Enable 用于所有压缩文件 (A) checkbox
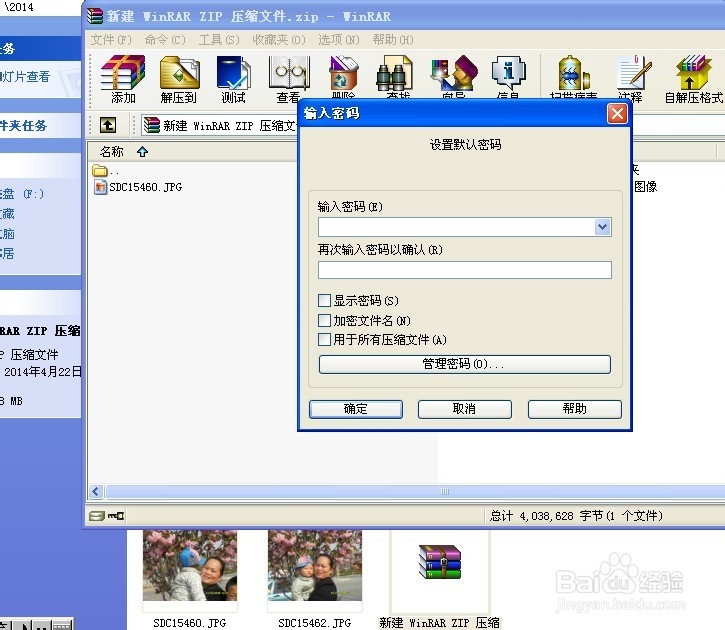The width and height of the screenshot is (725, 630). (324, 340)
